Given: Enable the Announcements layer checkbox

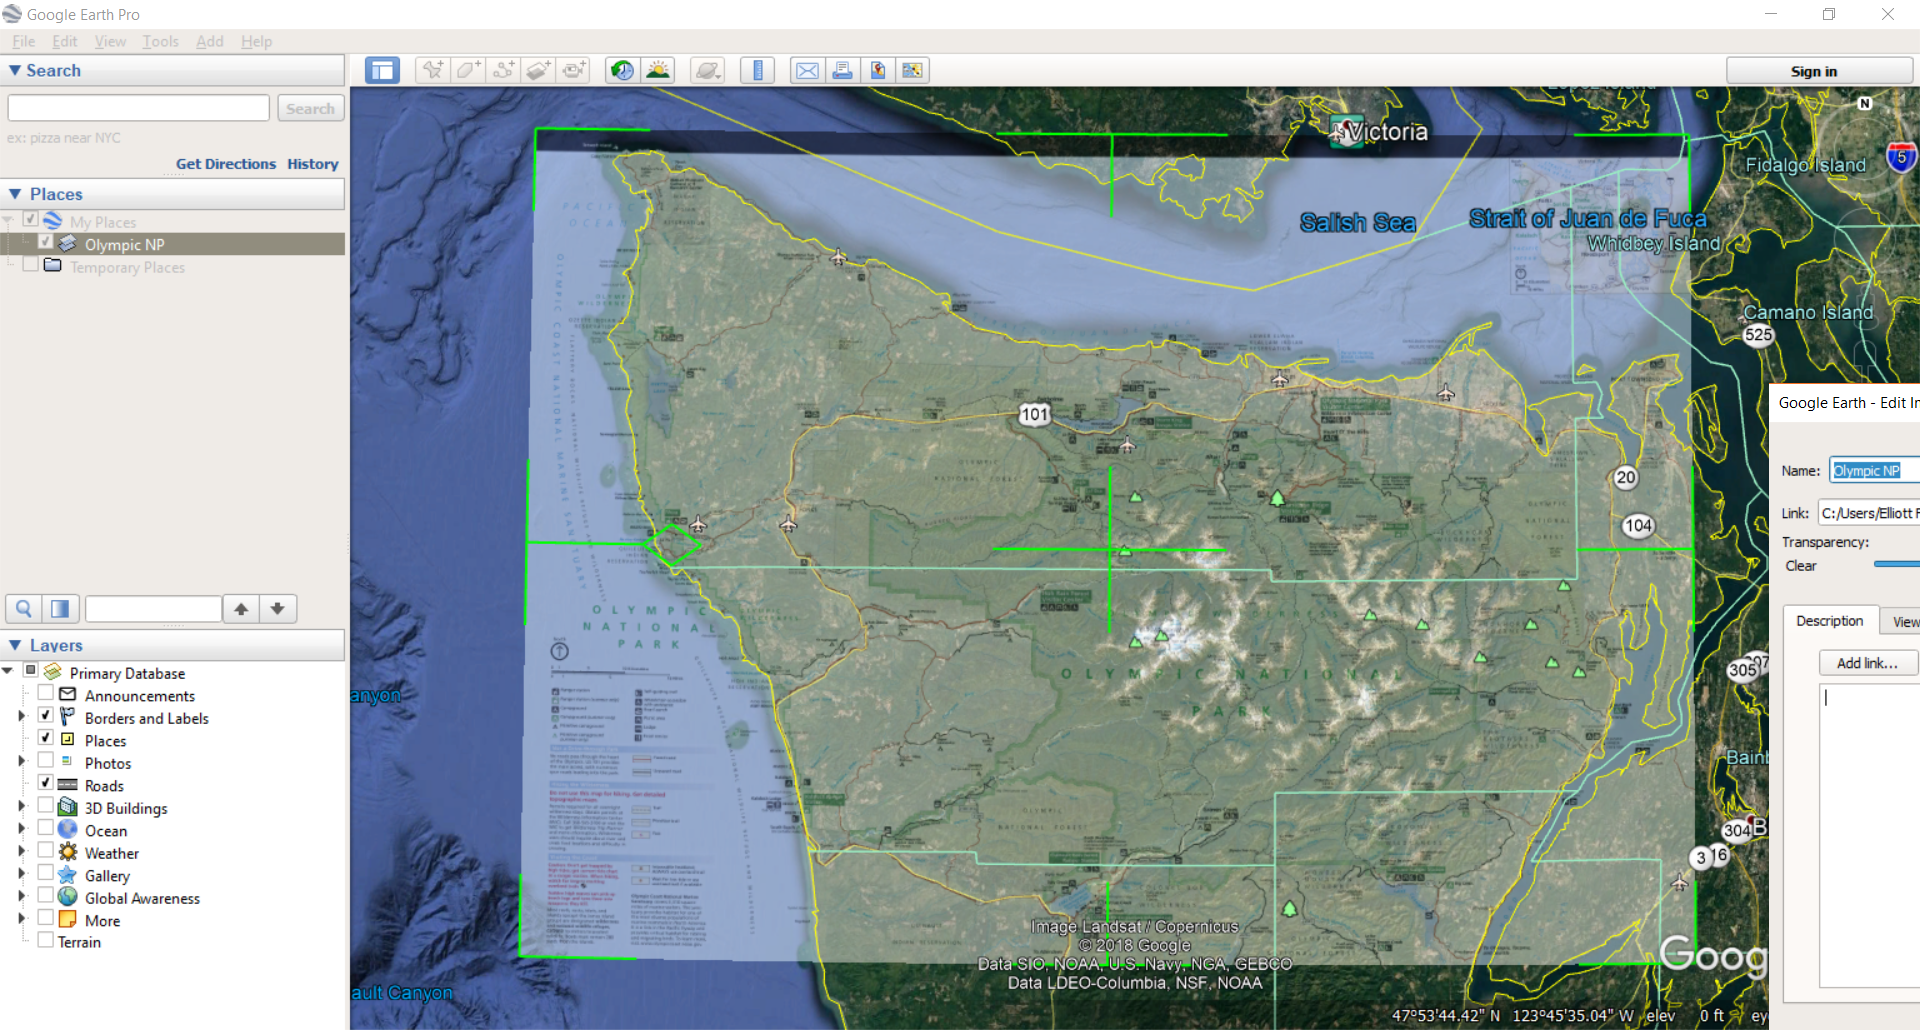Looking at the screenshot, I should tap(45, 693).
